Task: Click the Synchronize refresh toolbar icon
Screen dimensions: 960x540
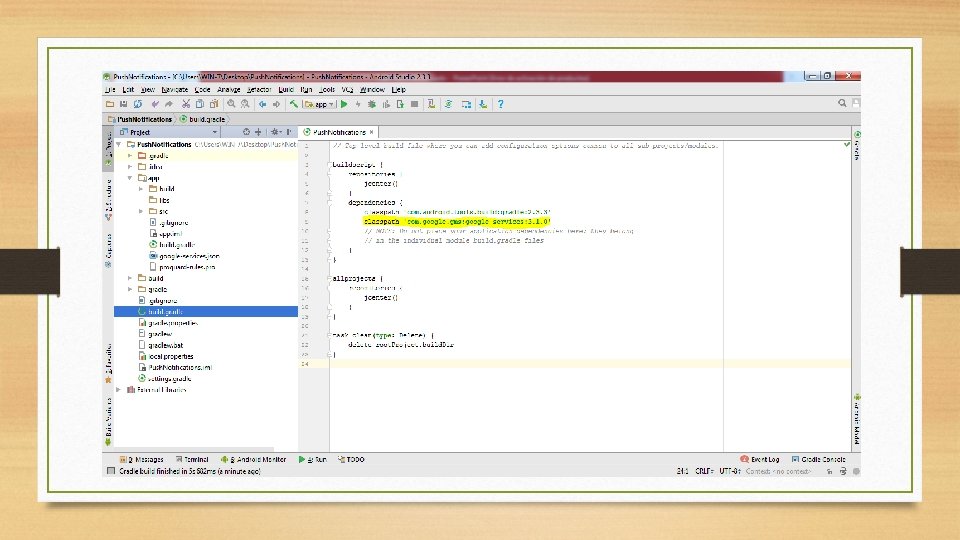Action: pos(138,105)
